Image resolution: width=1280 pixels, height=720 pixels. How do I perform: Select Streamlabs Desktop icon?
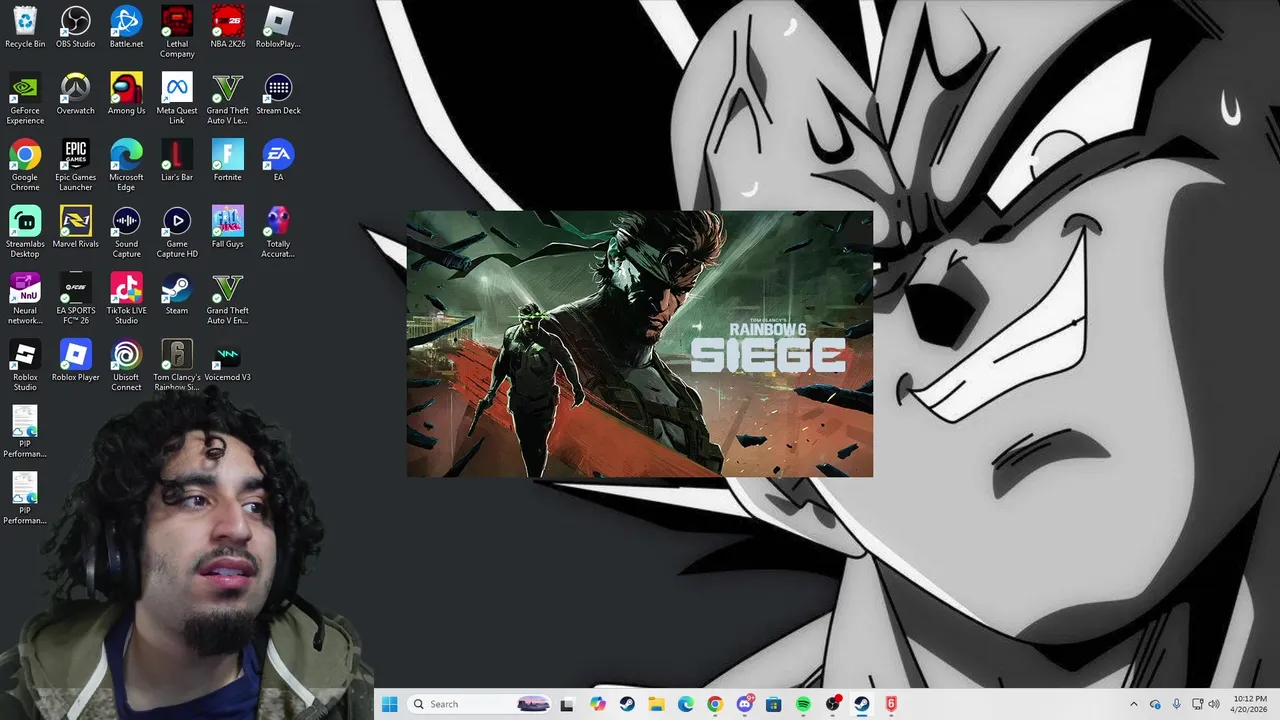(x=25, y=232)
